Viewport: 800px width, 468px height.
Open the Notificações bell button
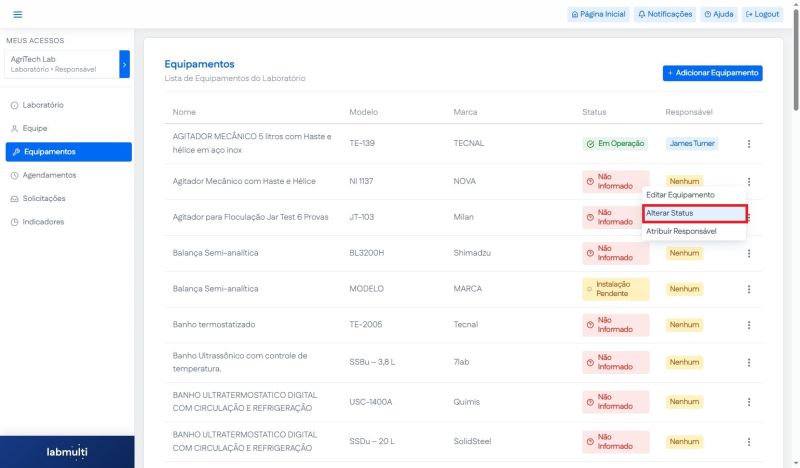665,14
